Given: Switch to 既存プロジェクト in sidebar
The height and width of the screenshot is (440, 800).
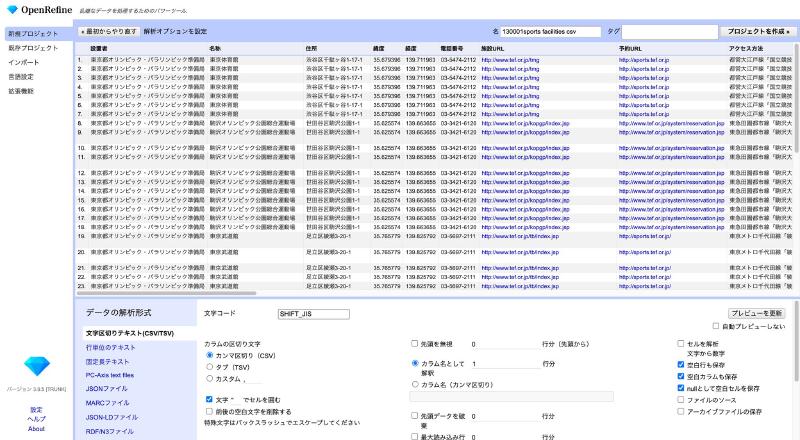Looking at the screenshot, I should point(33,48).
